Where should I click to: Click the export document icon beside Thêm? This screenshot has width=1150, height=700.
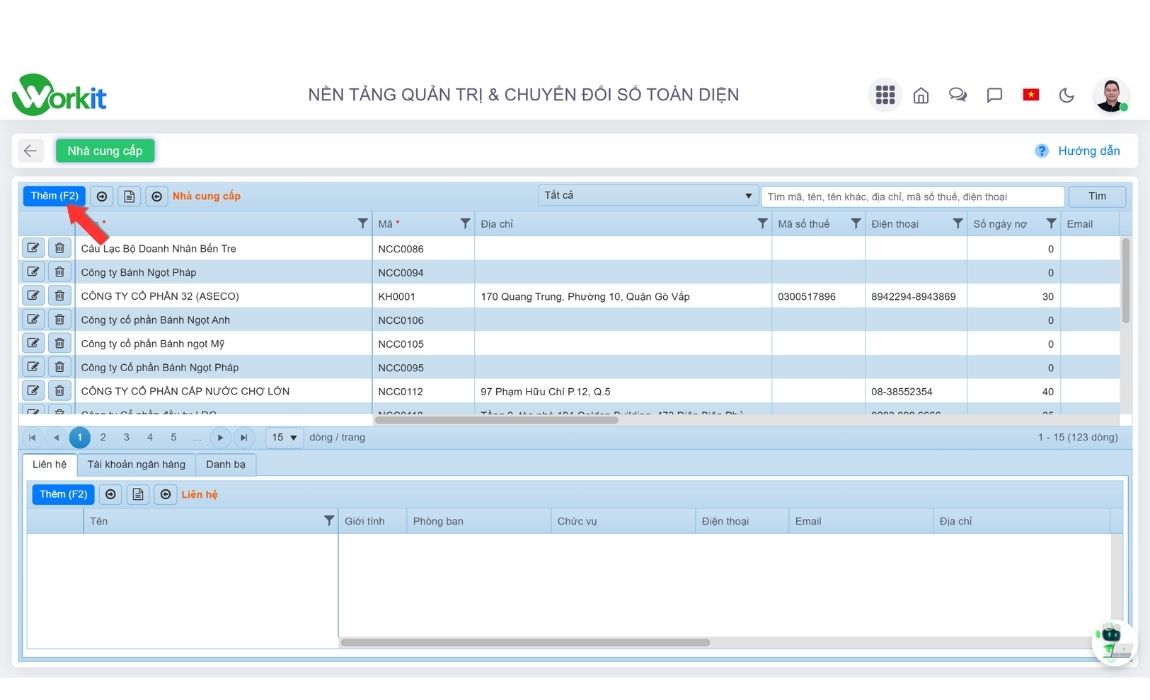coord(128,196)
